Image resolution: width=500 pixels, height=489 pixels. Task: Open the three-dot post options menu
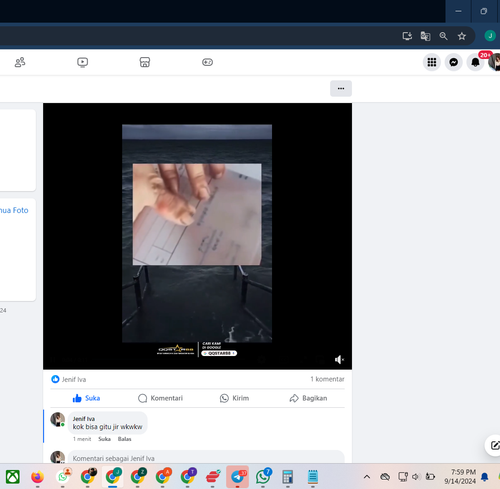point(341,88)
